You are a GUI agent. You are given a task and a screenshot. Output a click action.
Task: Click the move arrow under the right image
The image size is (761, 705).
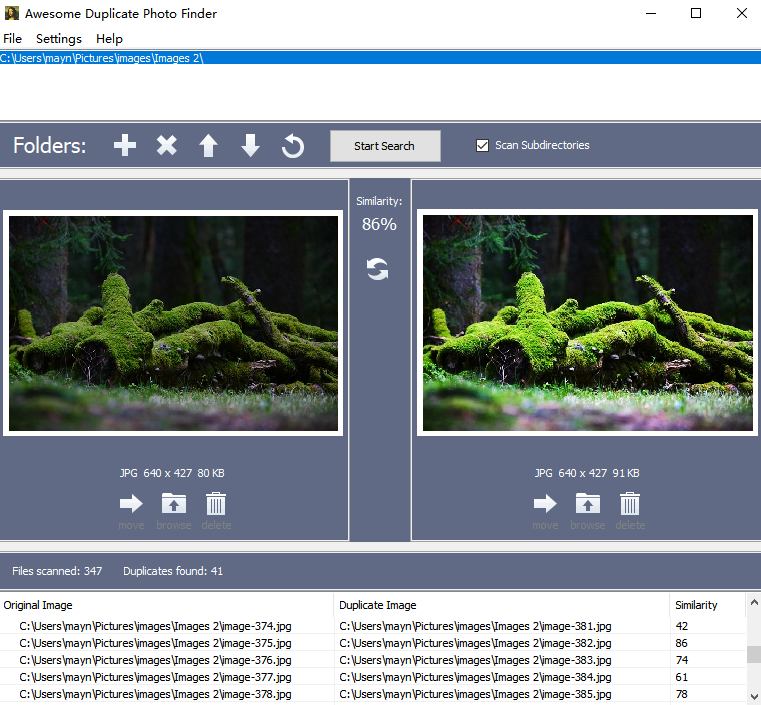coord(545,504)
